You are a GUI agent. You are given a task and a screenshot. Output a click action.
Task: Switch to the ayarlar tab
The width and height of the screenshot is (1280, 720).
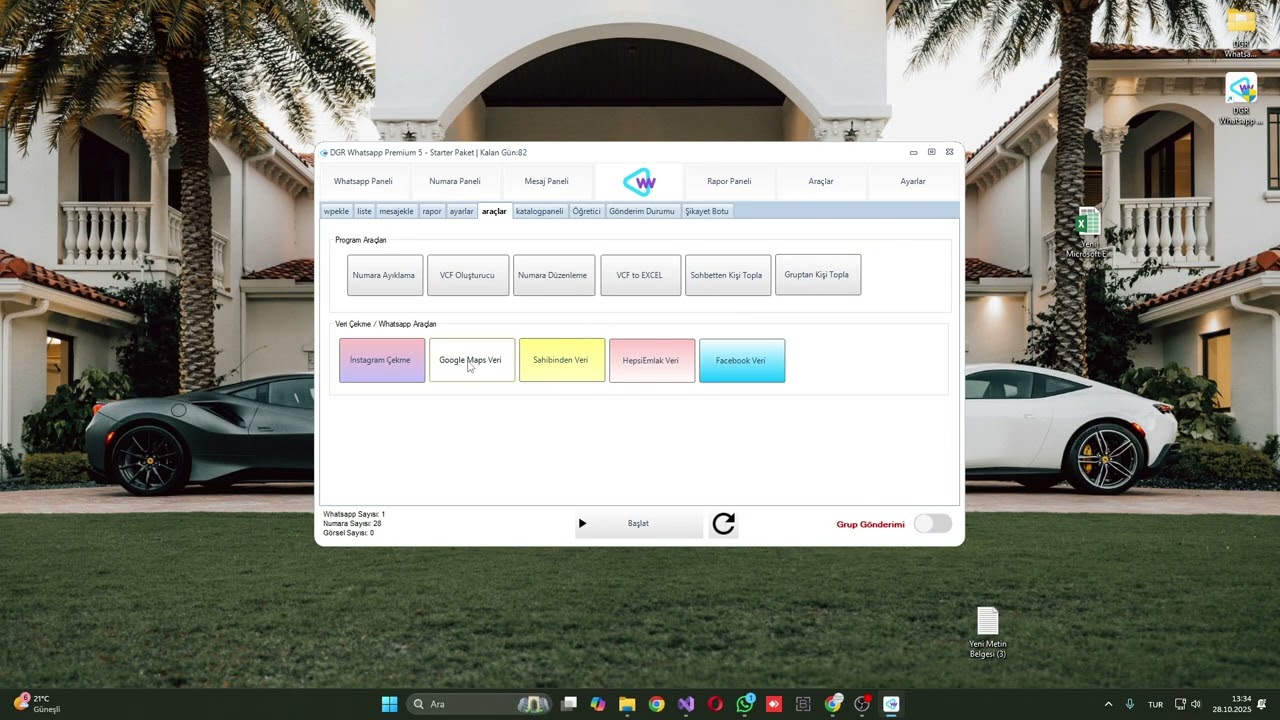click(x=461, y=211)
